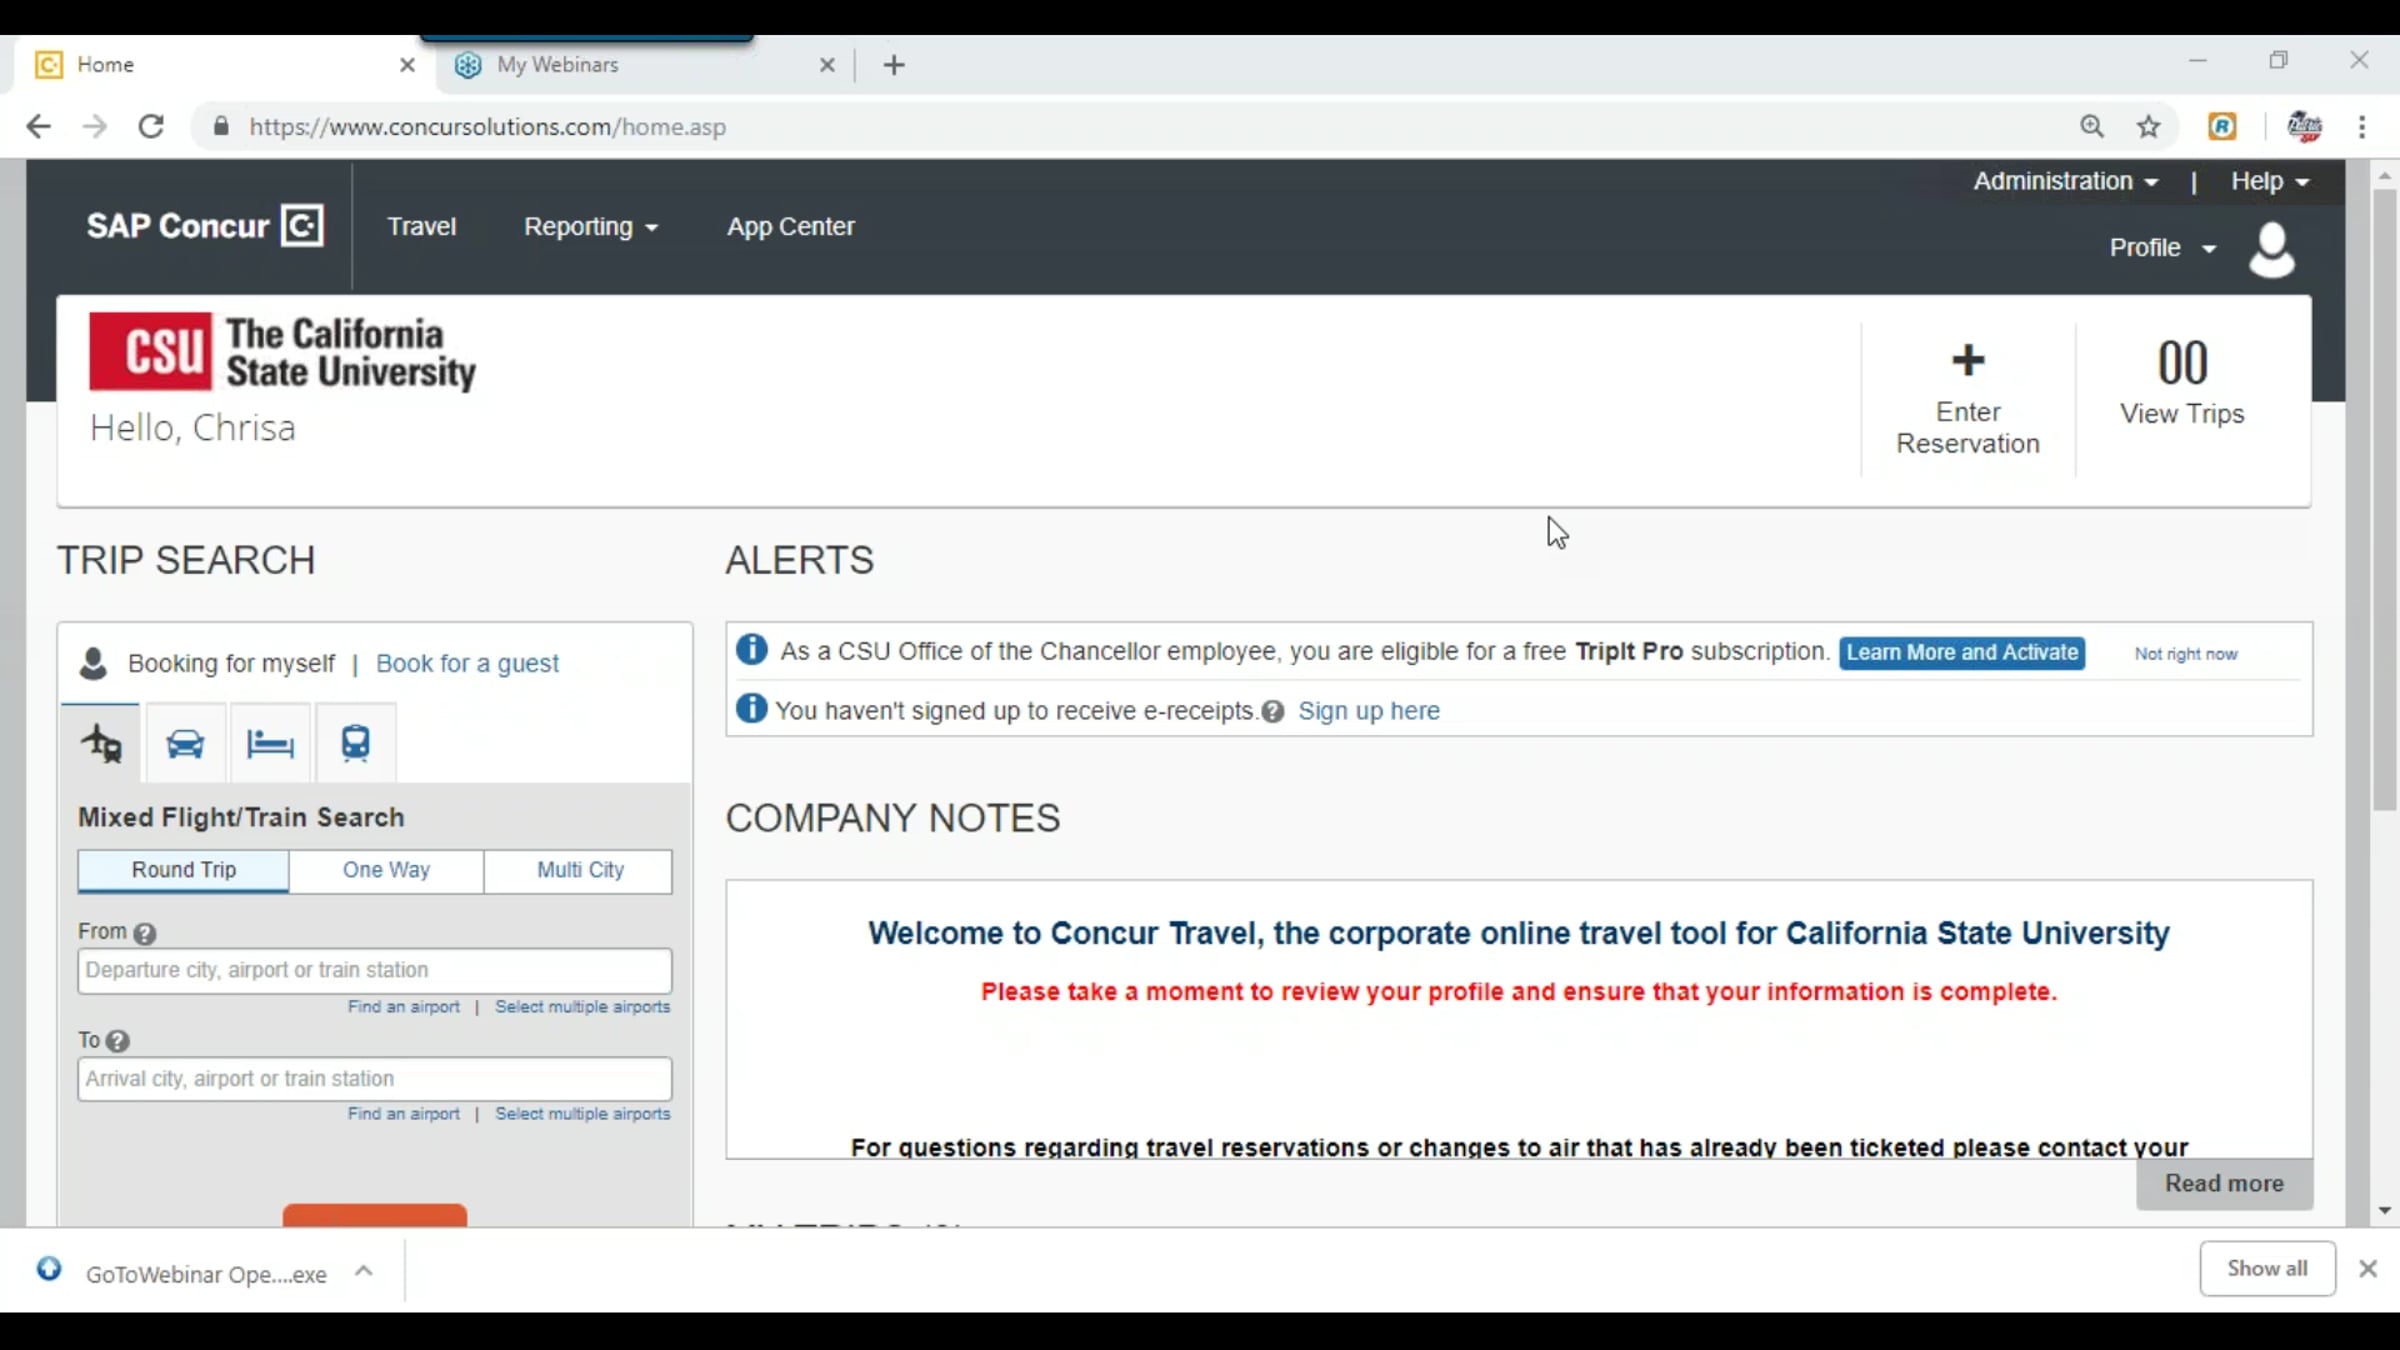
Task: Click the plus icon for Enter Reservation
Action: click(x=1968, y=360)
